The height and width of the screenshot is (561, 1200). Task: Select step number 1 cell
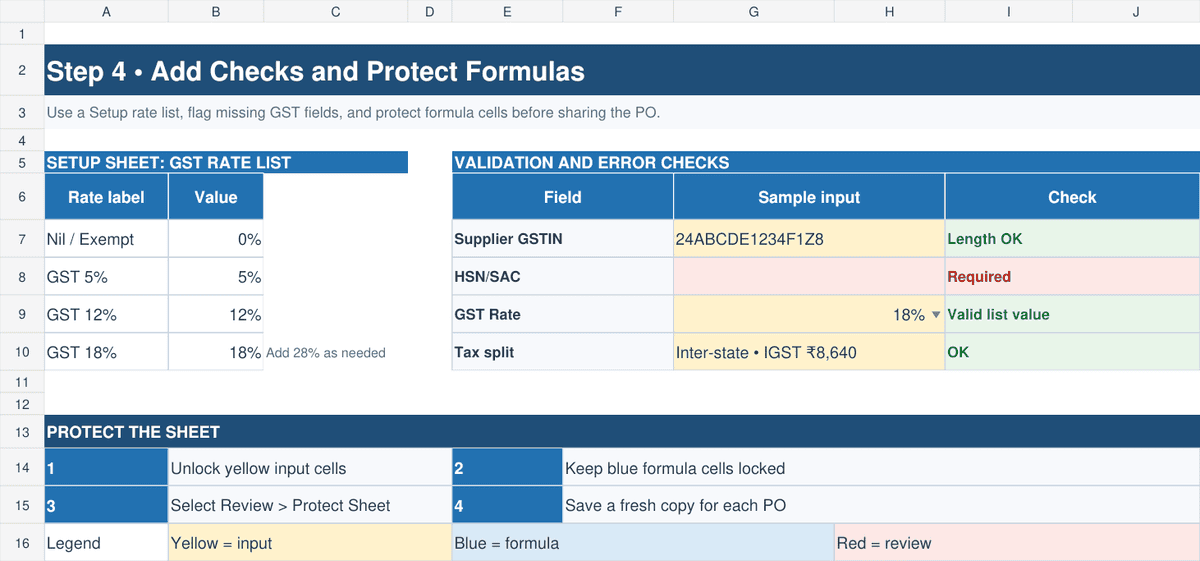click(x=106, y=468)
